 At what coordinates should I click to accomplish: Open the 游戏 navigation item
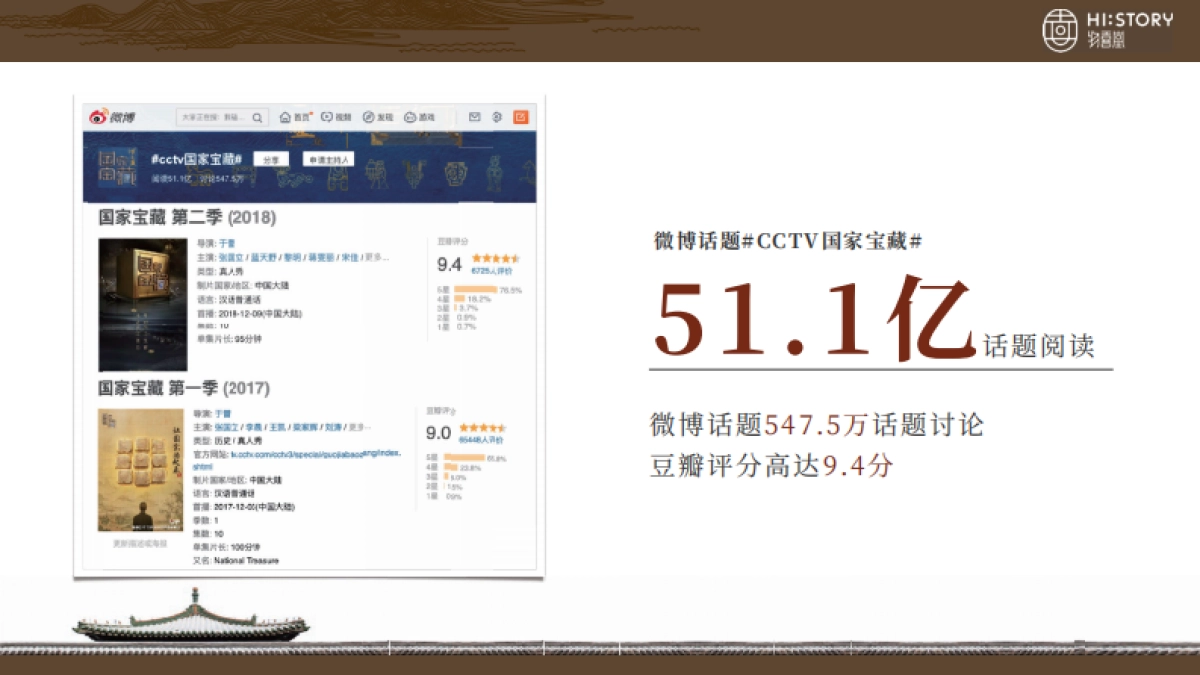(x=410, y=118)
